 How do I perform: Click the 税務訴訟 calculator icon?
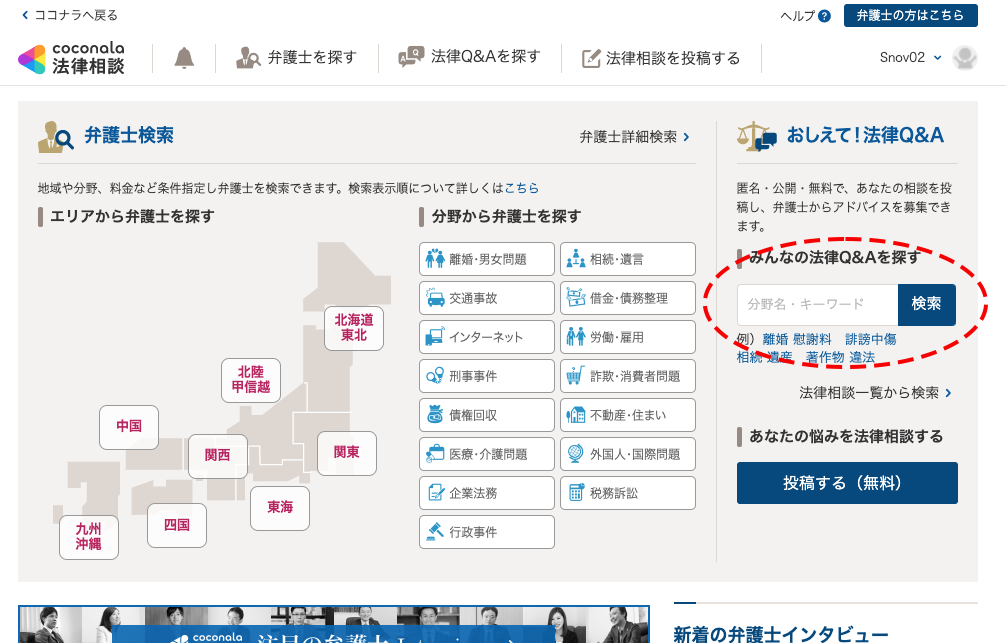[575, 493]
